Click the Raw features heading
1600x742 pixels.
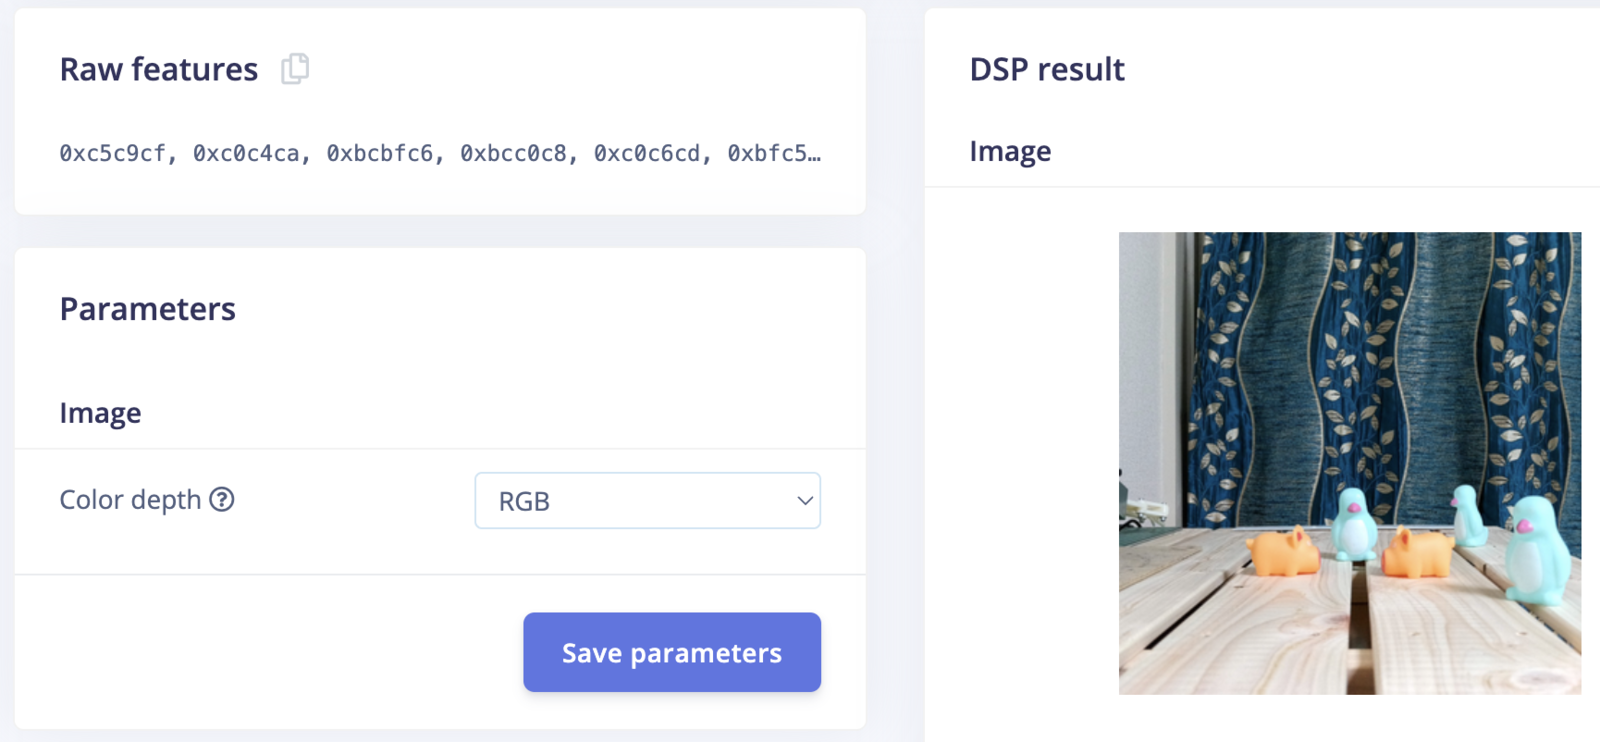(x=159, y=69)
